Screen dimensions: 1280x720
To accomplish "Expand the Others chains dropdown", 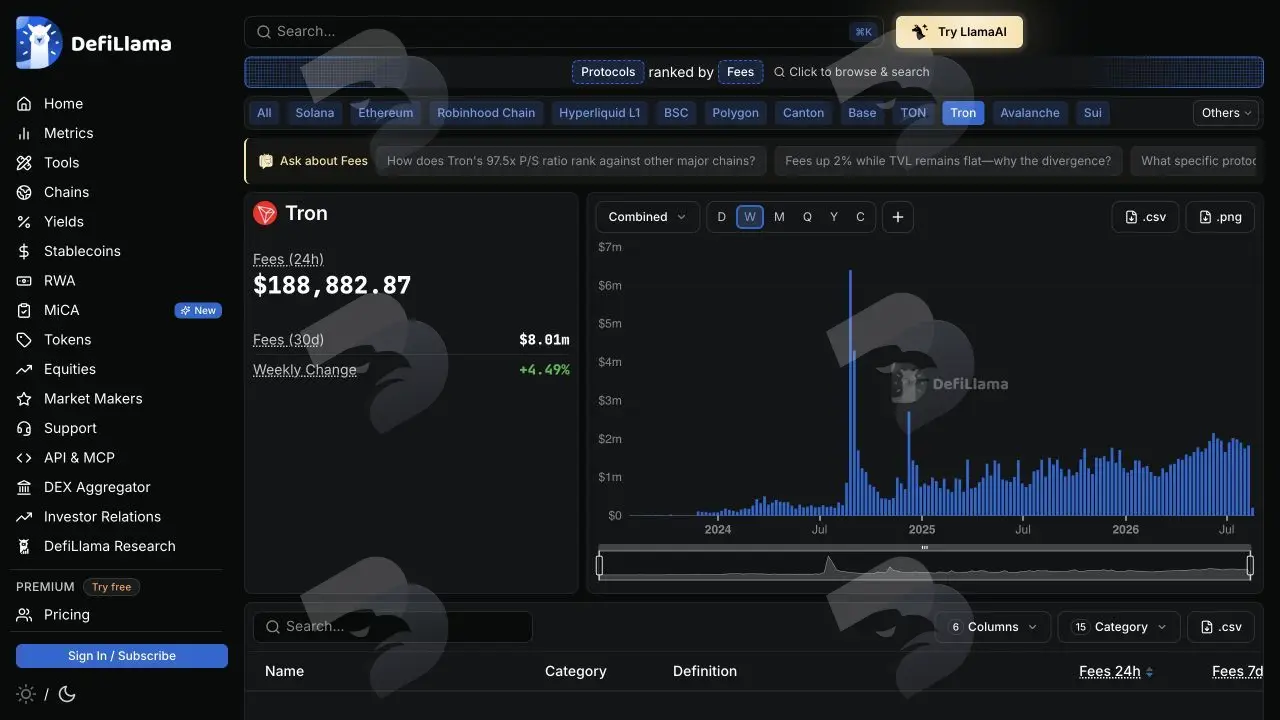I will (x=1227, y=113).
